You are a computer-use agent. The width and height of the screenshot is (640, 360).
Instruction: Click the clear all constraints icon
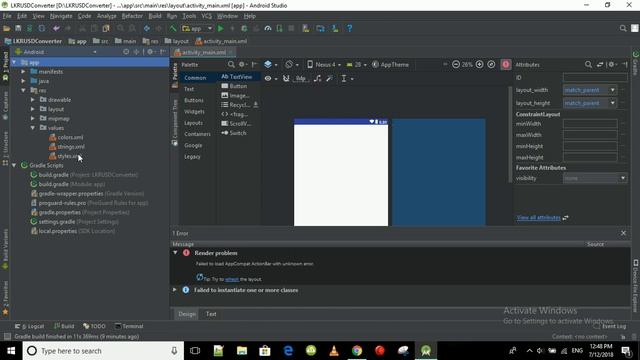317,78
